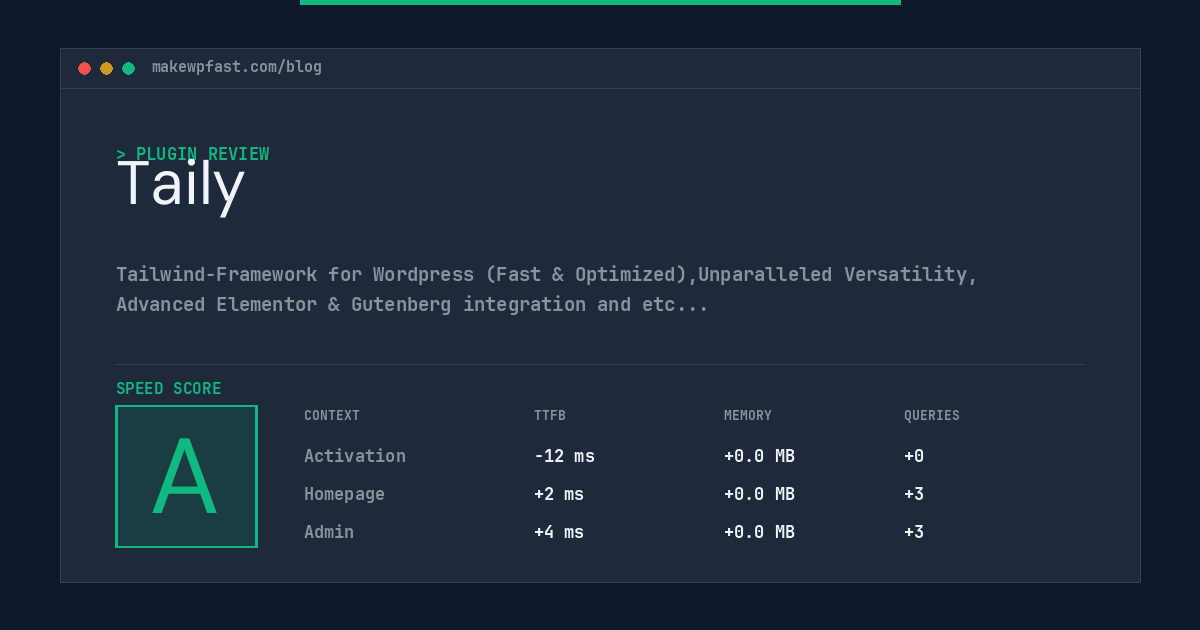
Task: Select the Homepage row label
Action: (344, 494)
